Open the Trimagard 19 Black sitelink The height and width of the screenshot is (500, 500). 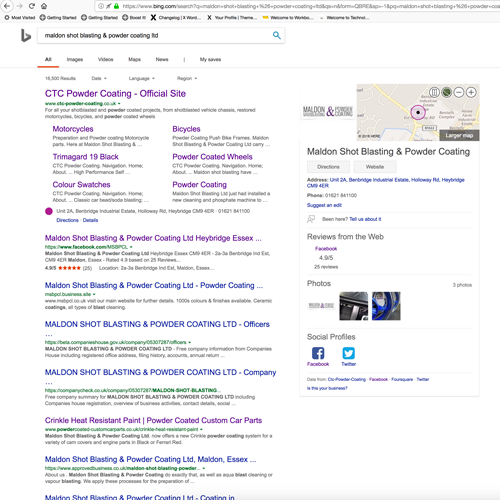85,157
